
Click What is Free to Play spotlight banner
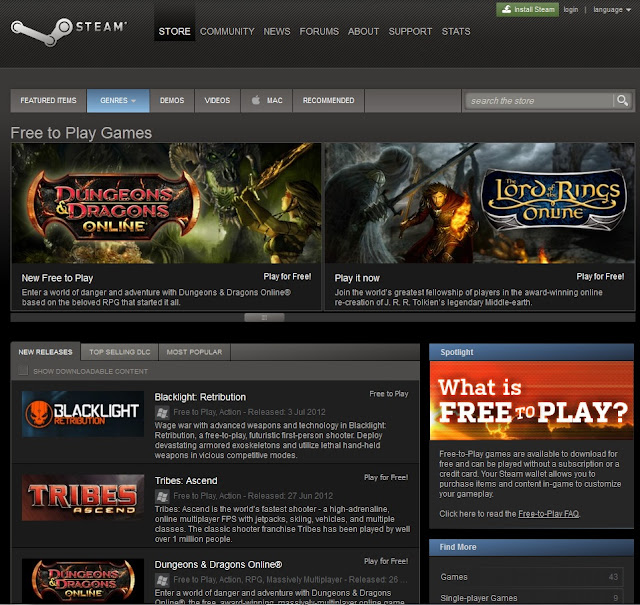pyautogui.click(x=531, y=400)
